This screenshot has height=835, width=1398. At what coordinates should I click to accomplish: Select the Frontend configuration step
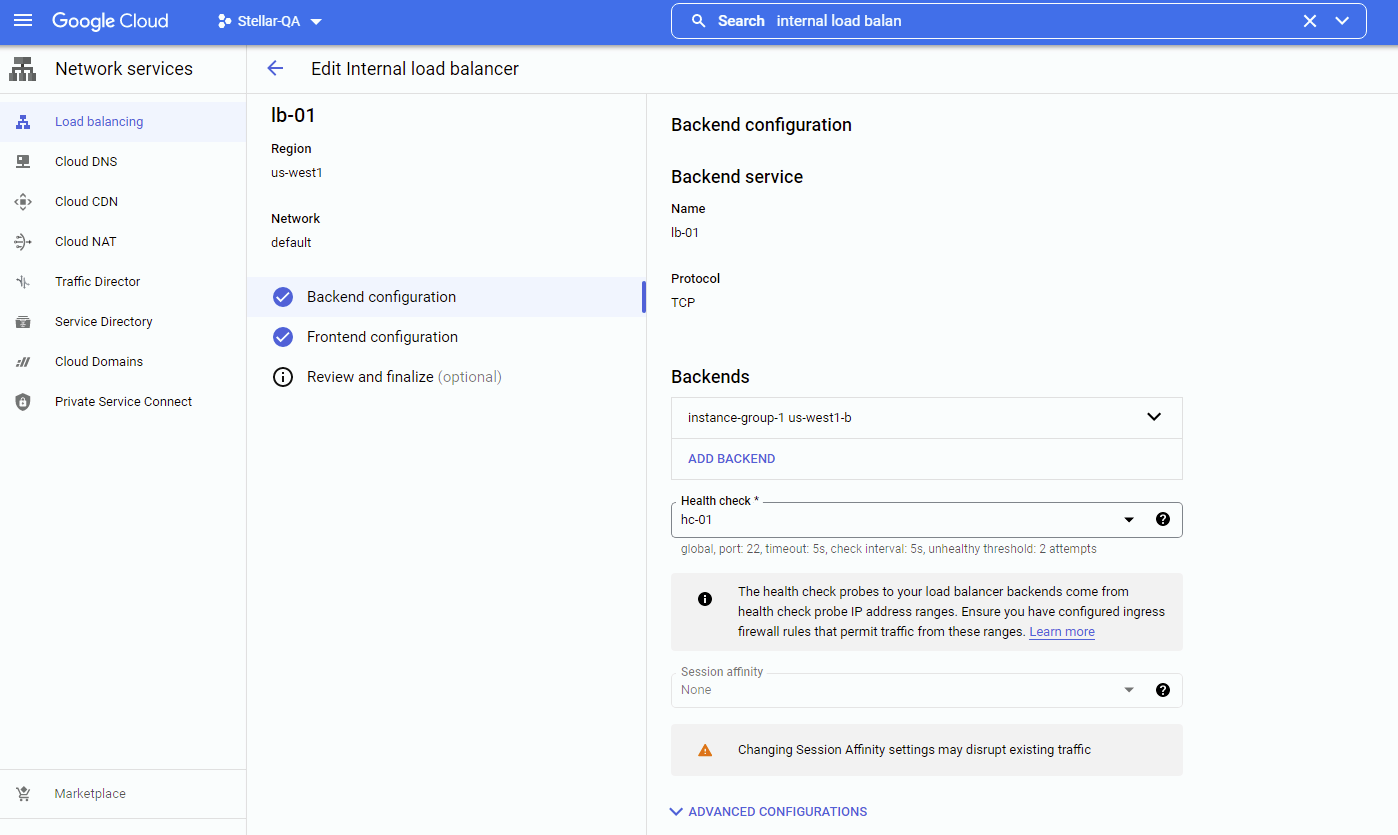click(382, 337)
